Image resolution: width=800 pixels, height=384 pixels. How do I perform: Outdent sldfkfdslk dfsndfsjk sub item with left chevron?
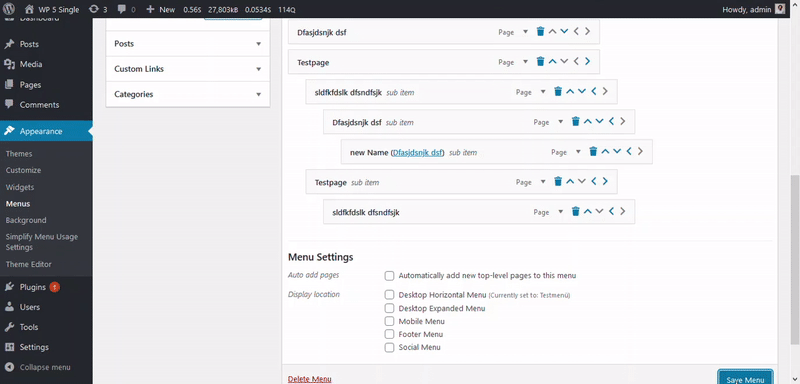(x=594, y=91)
